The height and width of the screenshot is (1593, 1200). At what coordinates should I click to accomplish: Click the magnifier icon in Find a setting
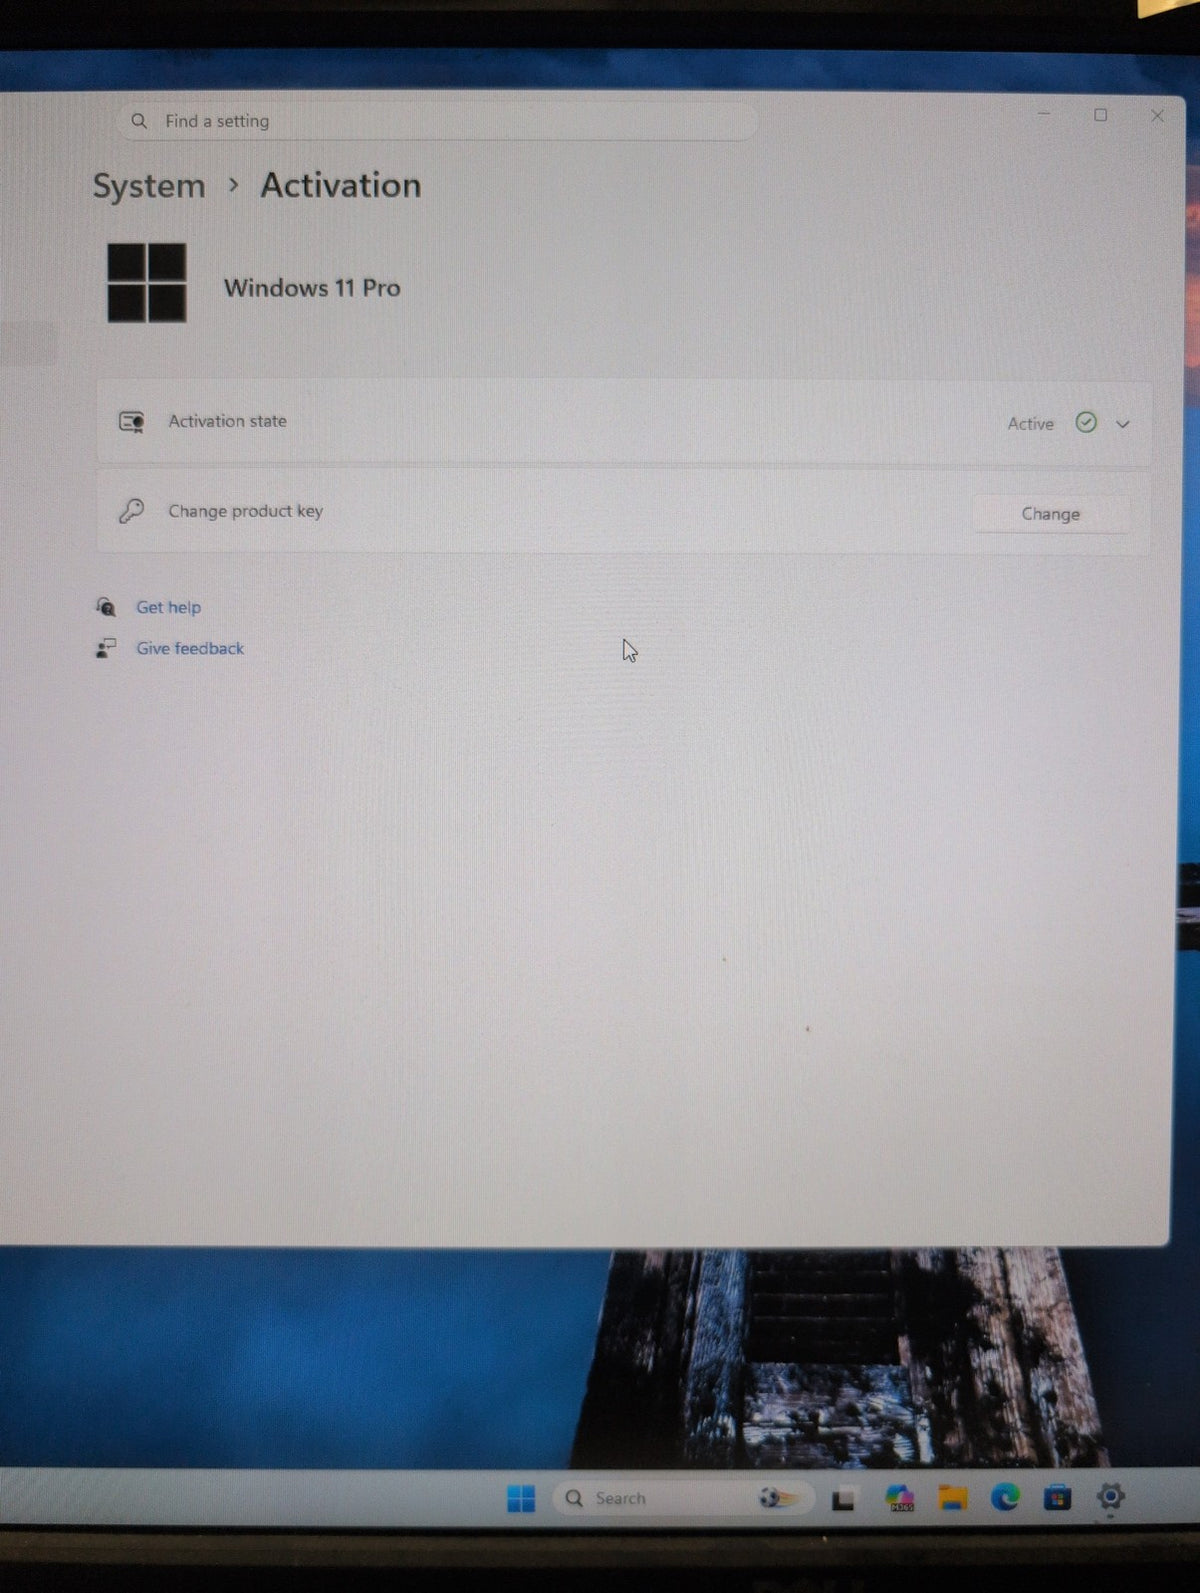[140, 121]
